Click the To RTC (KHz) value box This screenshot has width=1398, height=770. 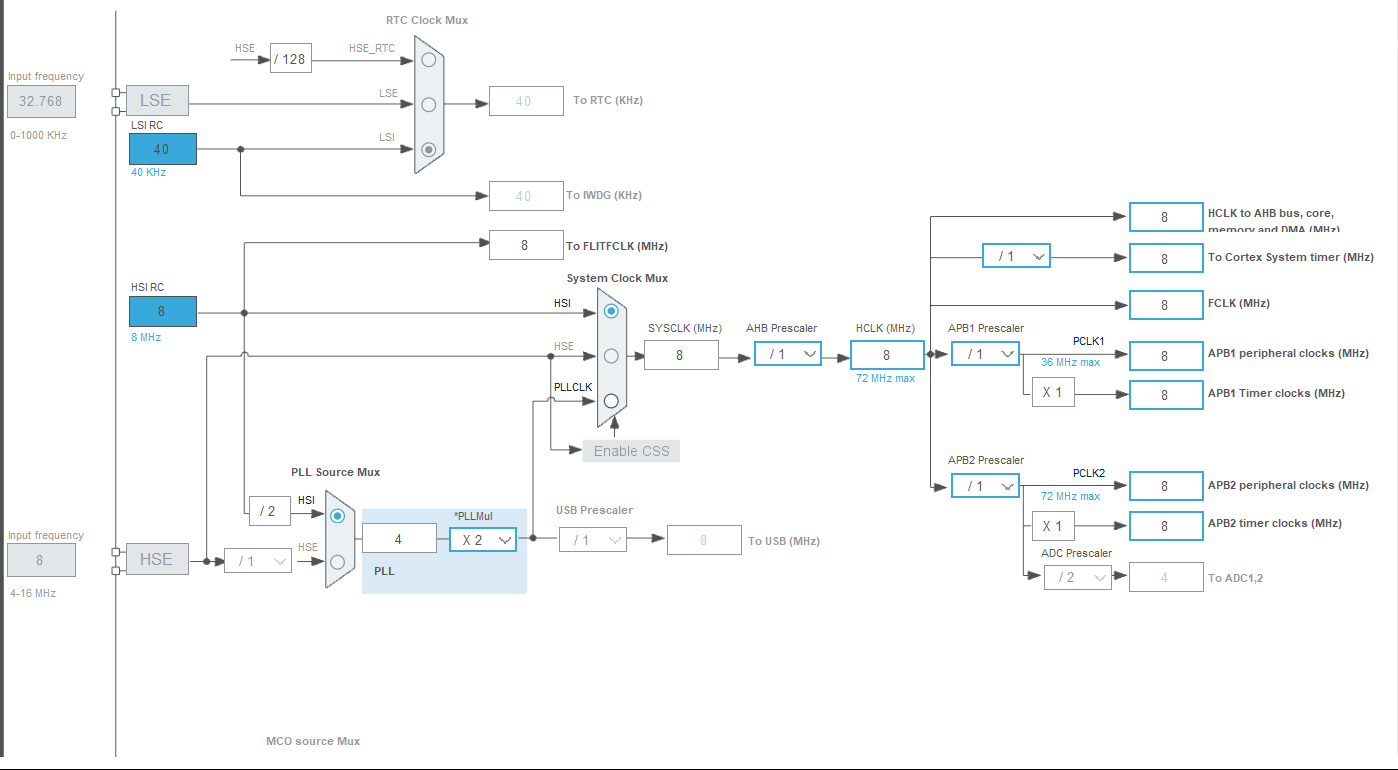tap(526, 101)
